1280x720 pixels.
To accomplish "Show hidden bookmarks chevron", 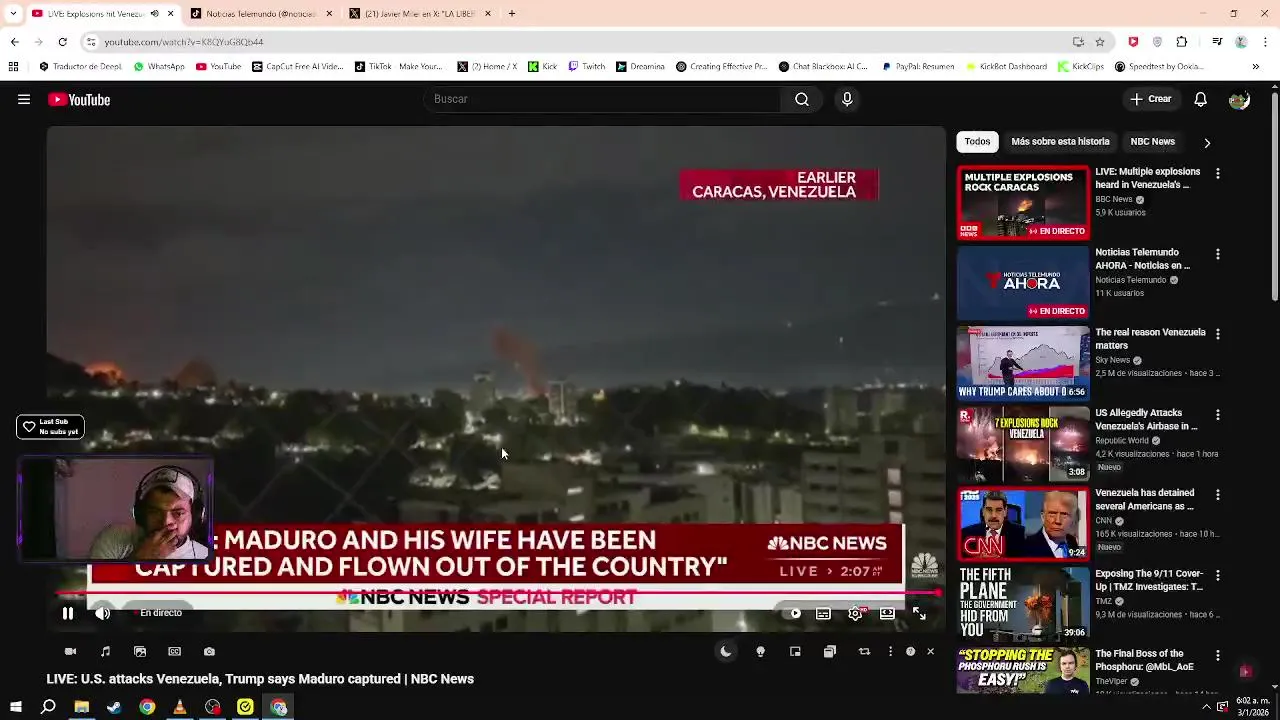I will point(1257,67).
